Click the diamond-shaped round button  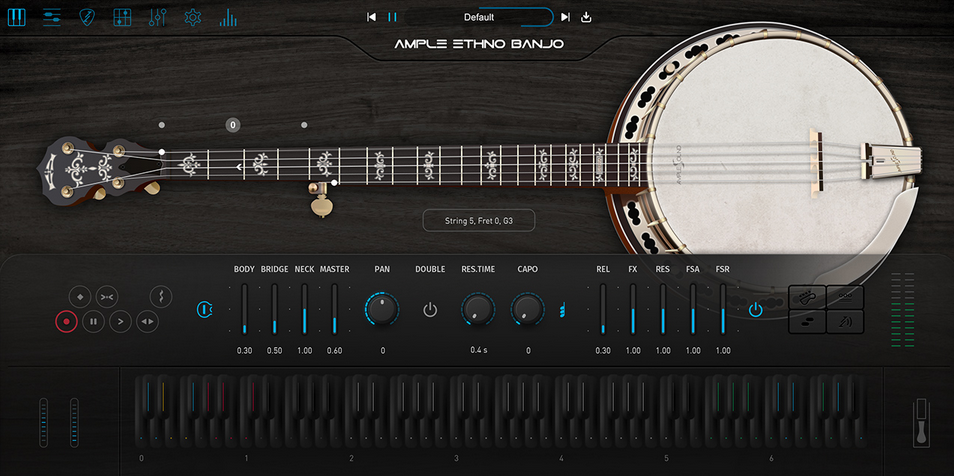click(80, 297)
